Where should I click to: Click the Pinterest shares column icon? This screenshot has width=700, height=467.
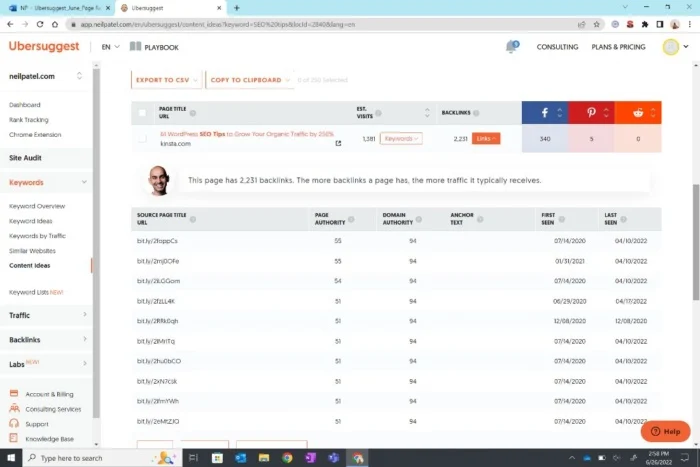pyautogui.click(x=591, y=113)
